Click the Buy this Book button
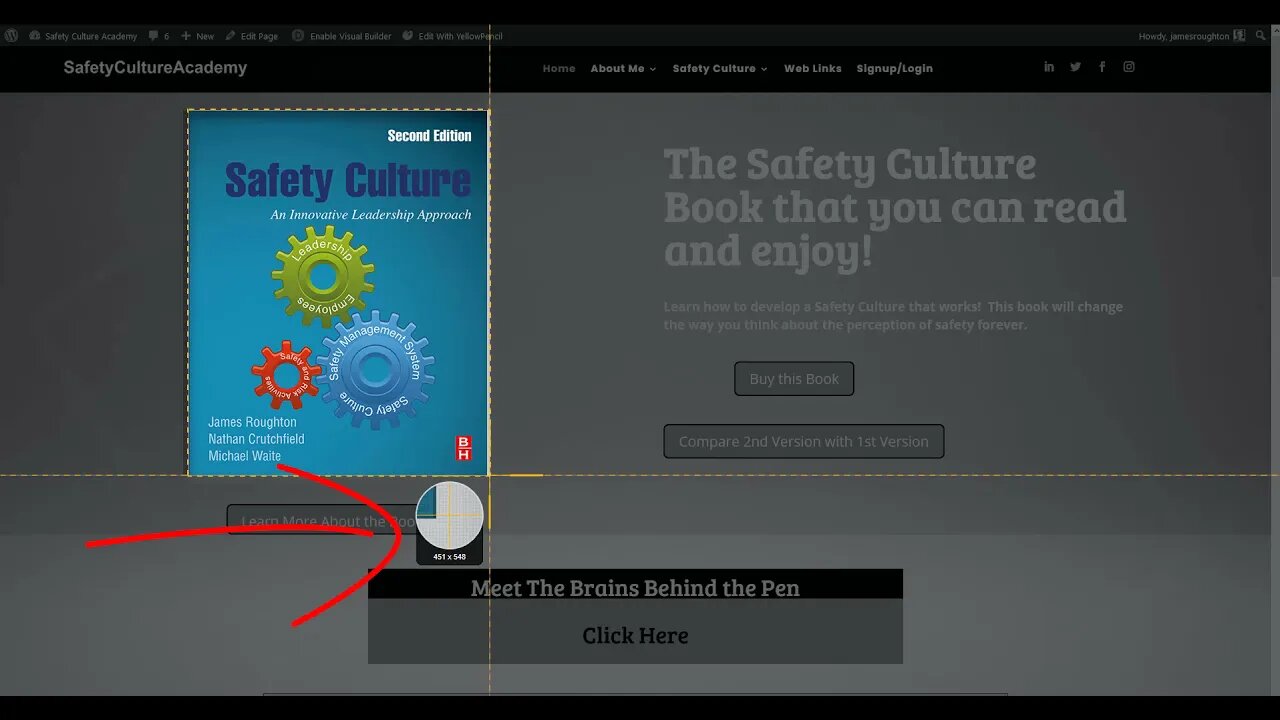1280x720 pixels. [794, 379]
